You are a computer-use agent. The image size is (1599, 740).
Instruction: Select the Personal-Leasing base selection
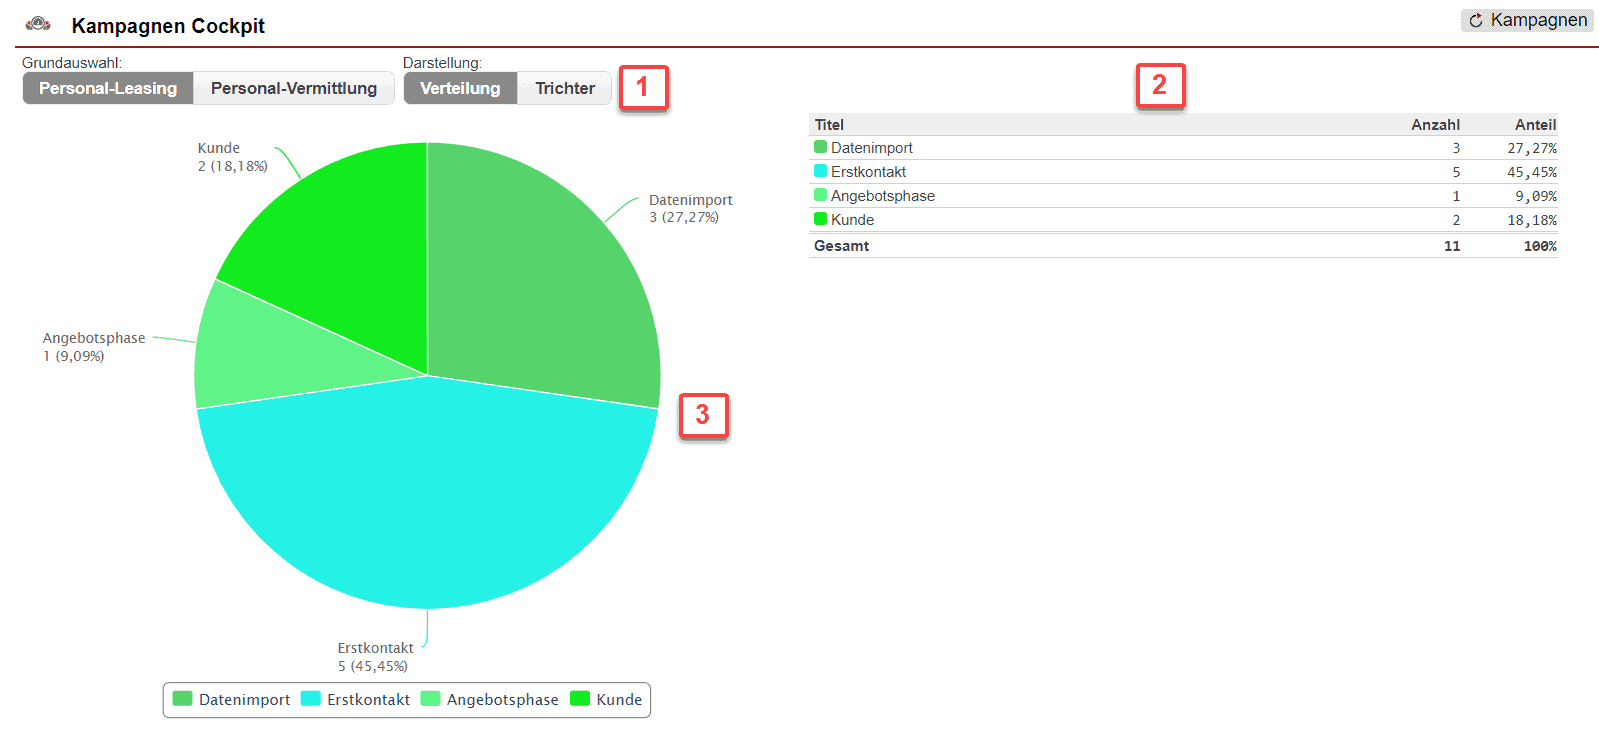[x=108, y=88]
